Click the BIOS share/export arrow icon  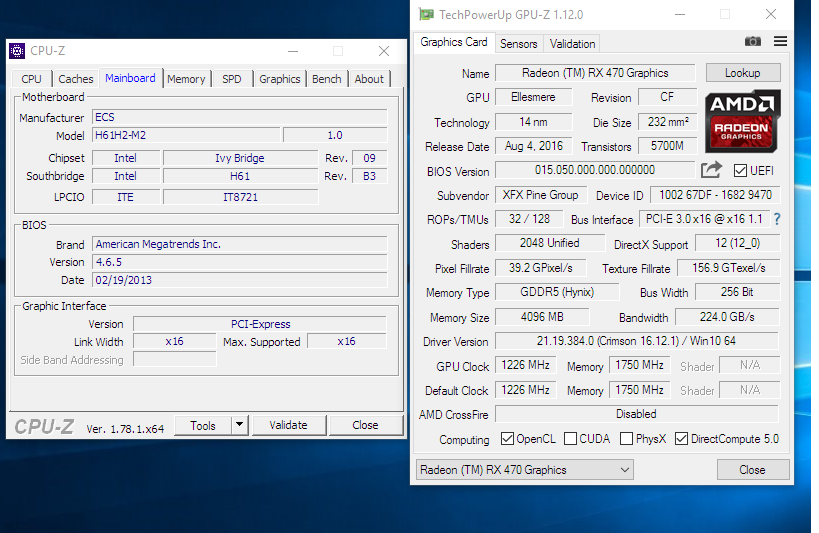[x=711, y=170]
